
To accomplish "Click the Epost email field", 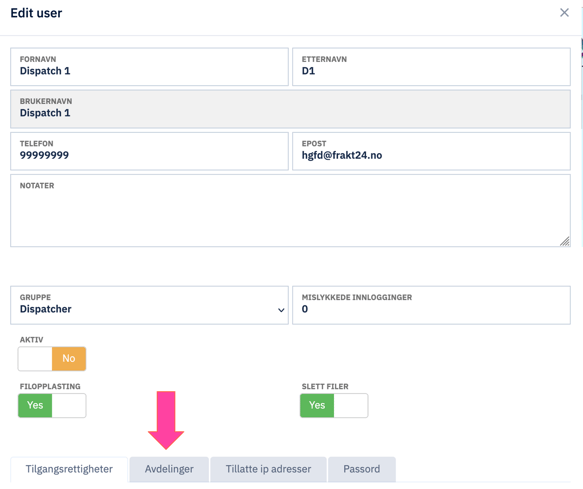I will (x=431, y=151).
